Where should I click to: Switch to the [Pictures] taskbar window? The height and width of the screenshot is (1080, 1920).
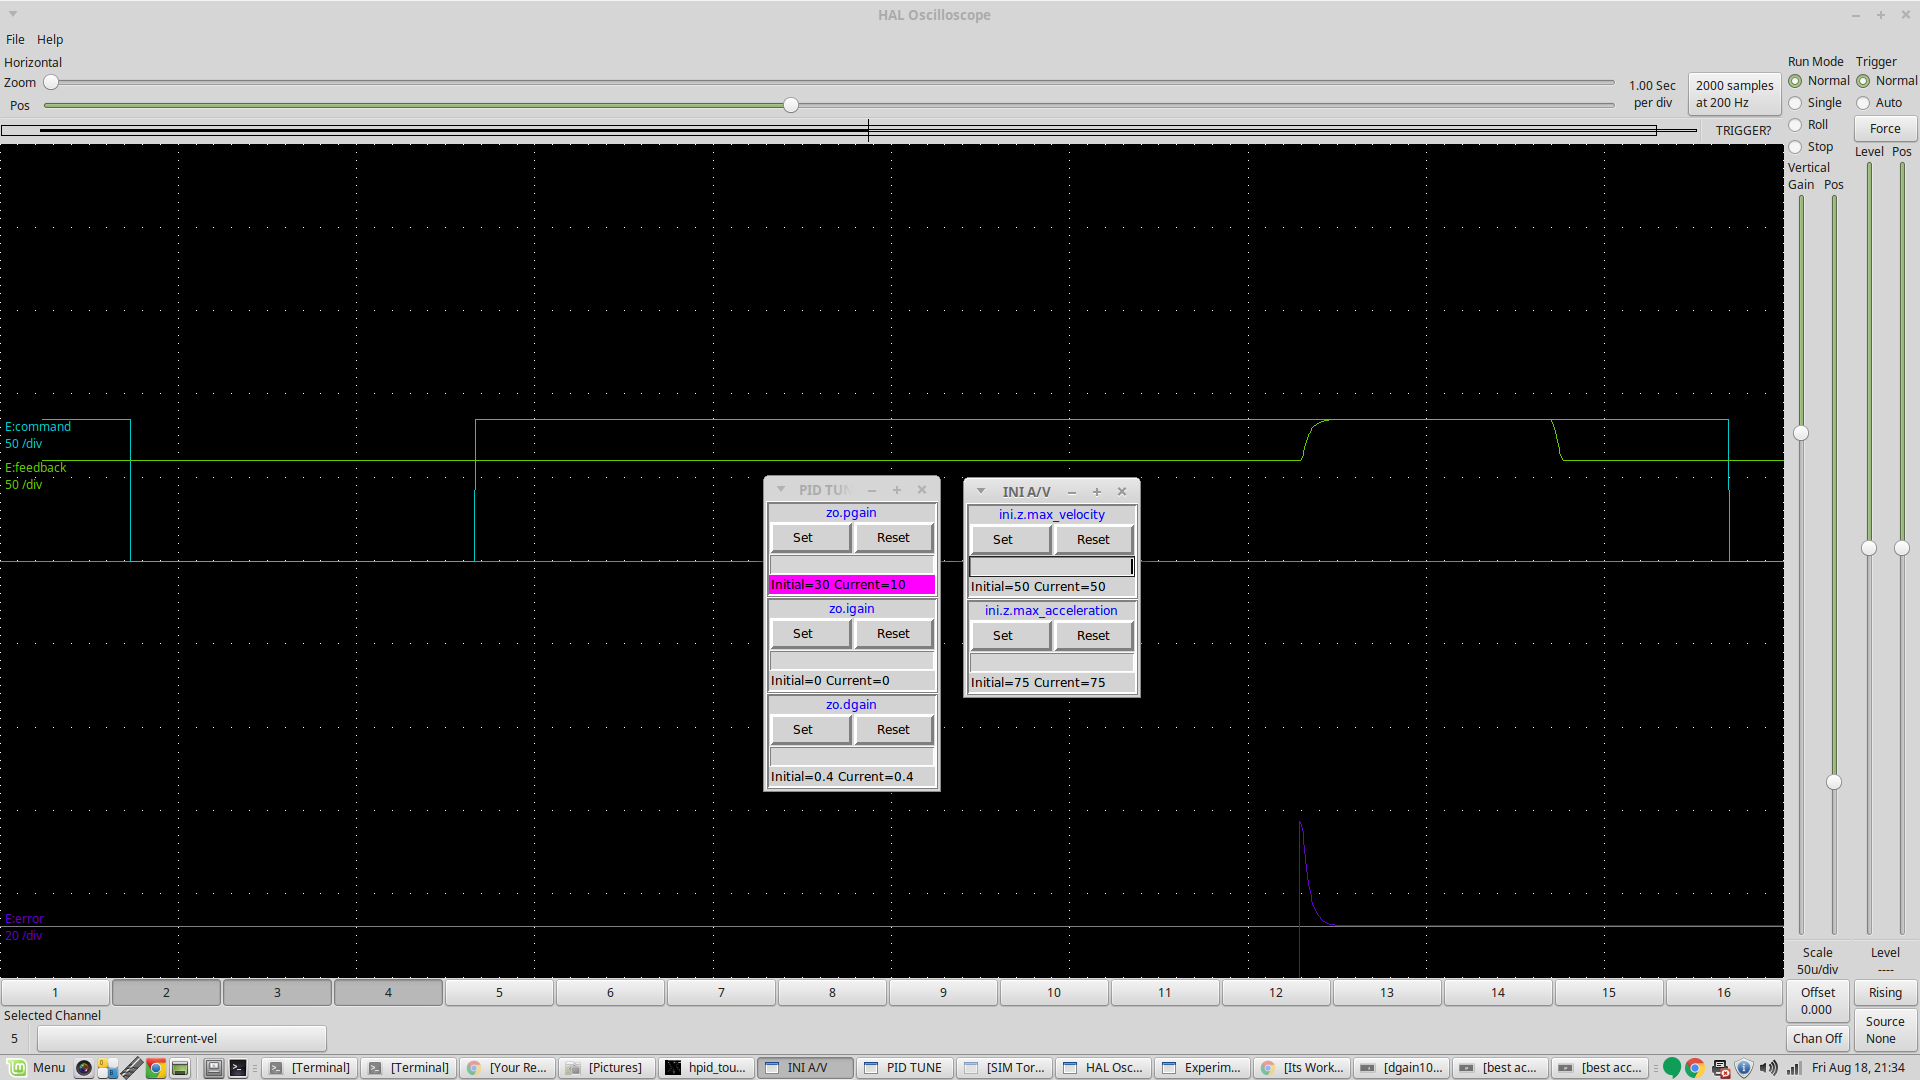(607, 1068)
